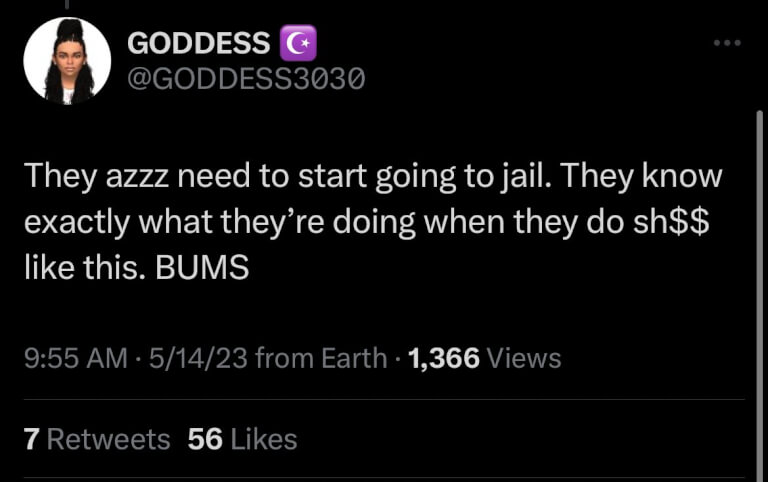Screen dimensions: 768x482
Task: Show the list of 7 Retweets
Action: (x=97, y=439)
